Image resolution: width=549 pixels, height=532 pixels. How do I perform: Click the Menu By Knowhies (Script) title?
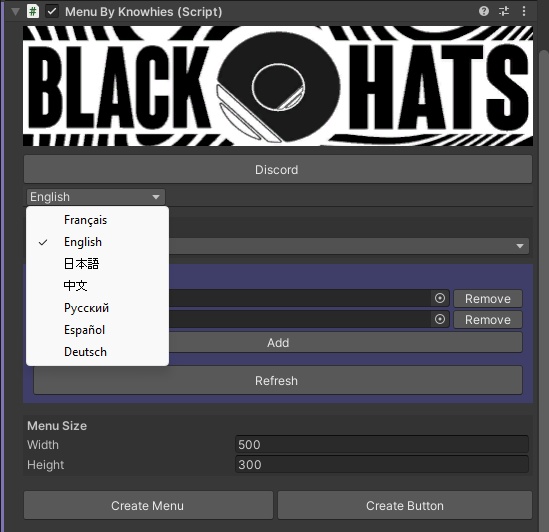(144, 12)
